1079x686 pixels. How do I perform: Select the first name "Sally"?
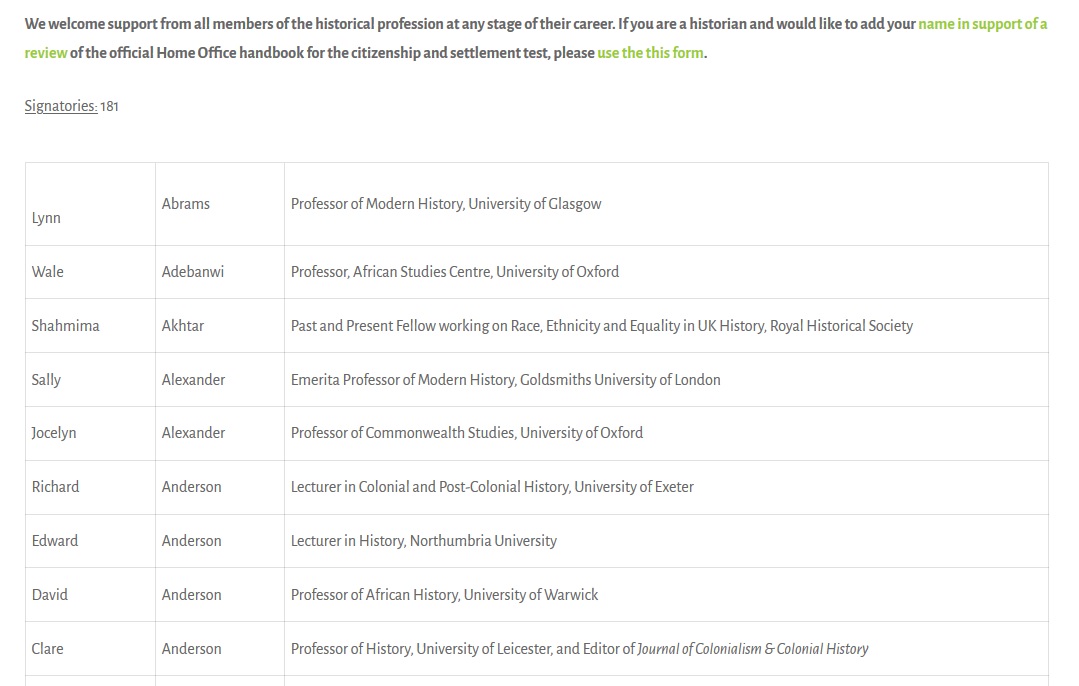(46, 380)
